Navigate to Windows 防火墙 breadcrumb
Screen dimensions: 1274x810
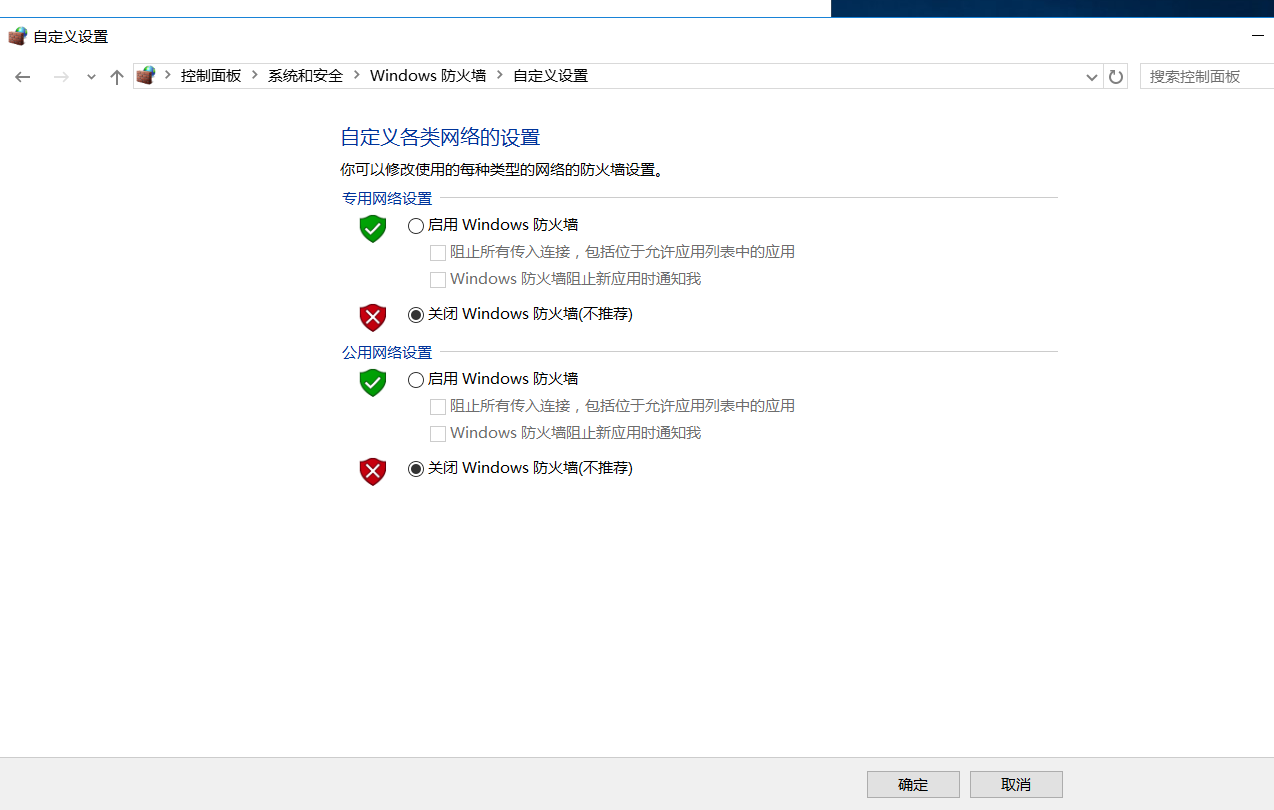point(428,76)
